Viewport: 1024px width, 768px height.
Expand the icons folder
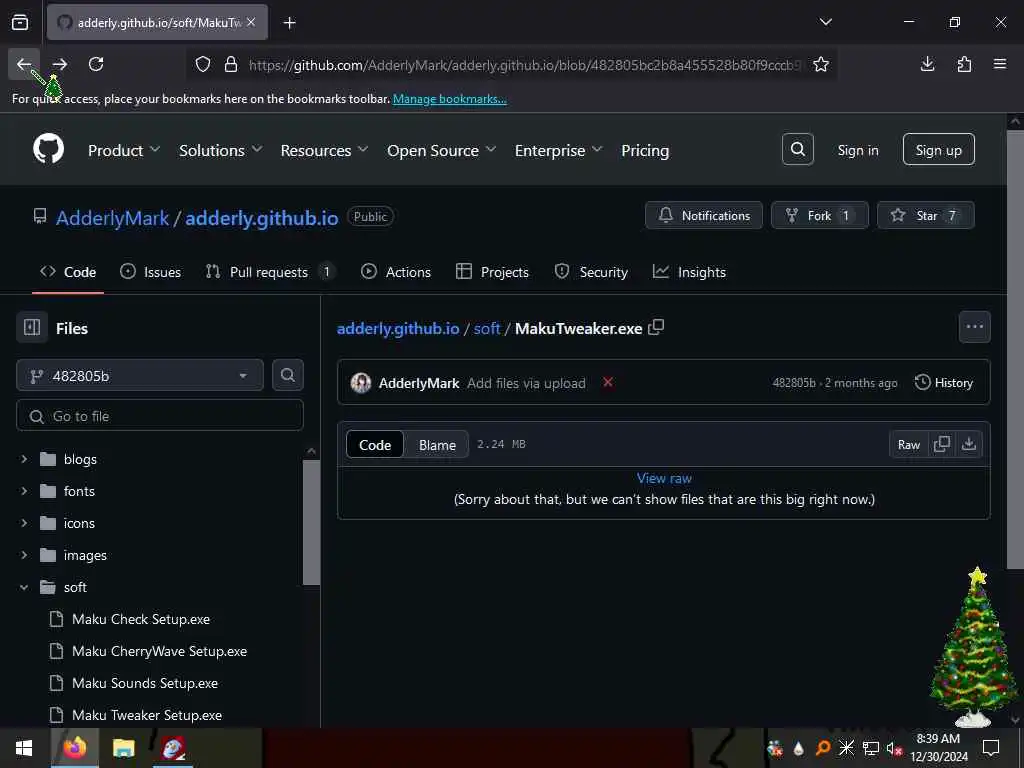coord(24,523)
